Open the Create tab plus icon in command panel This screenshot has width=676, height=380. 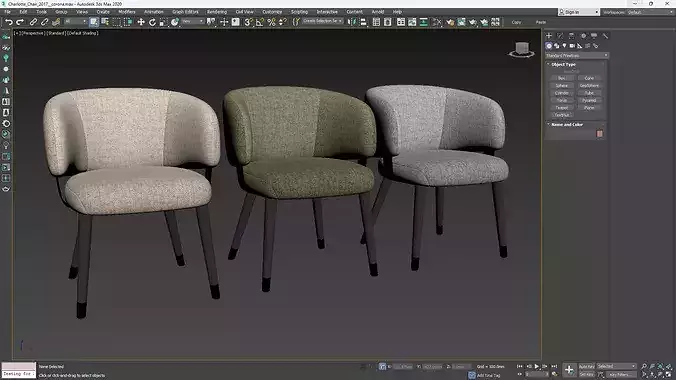click(549, 36)
